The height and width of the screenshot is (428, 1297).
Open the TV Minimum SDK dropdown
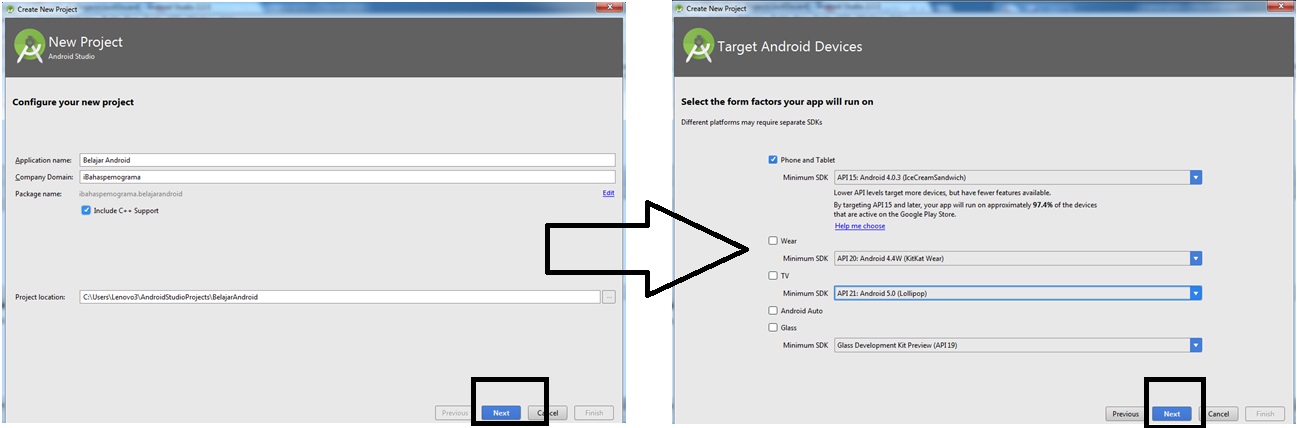pyautogui.click(x=1017, y=293)
